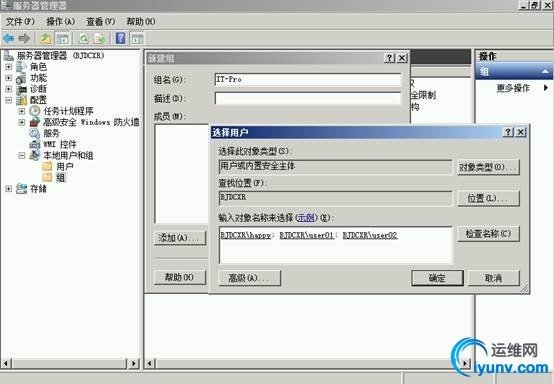Click the BJDCXR\happy entry
Screen dimensions: 554x384
tap(246, 235)
